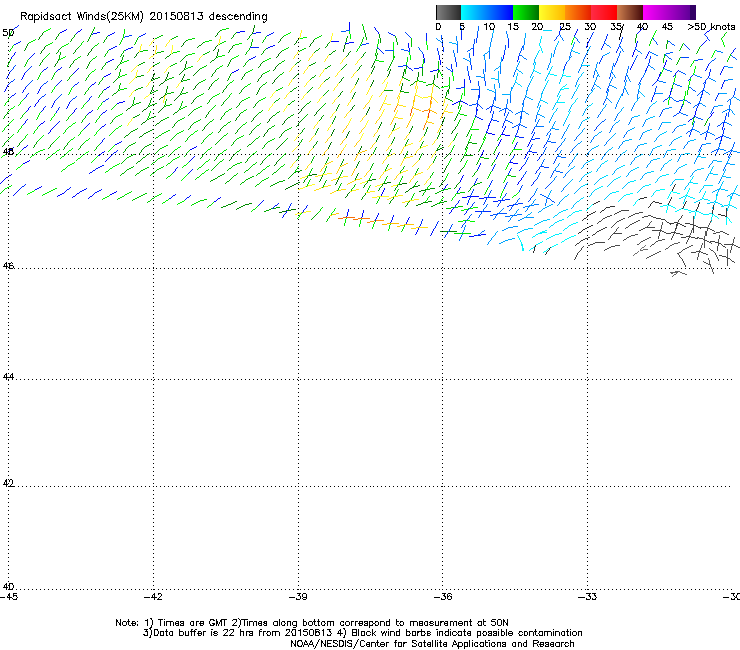The image size is (740, 650).
Task: Click the note line starting 'Note: 1) Times are GMT'
Action: 312,623
